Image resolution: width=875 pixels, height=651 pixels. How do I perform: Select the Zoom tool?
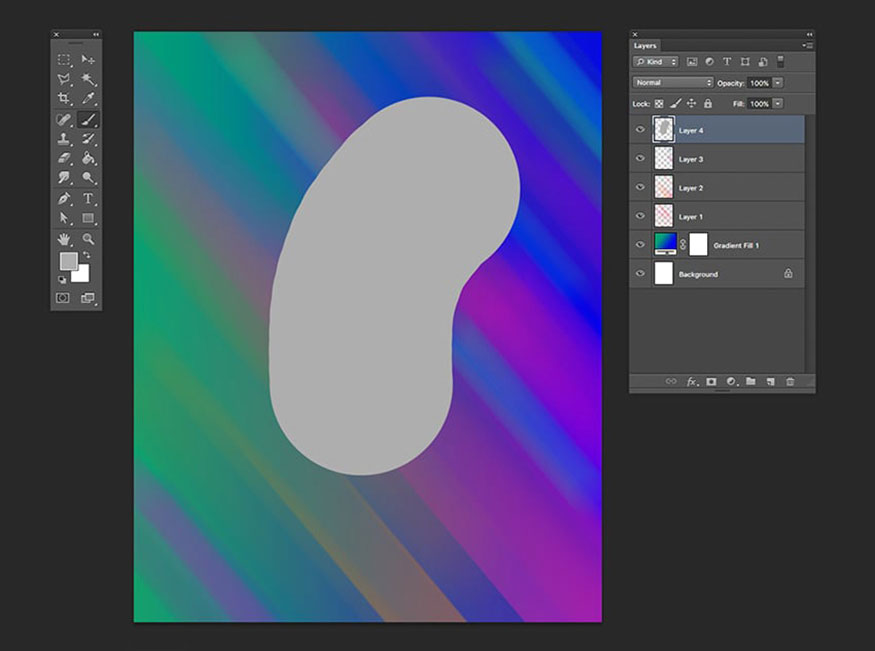point(88,239)
